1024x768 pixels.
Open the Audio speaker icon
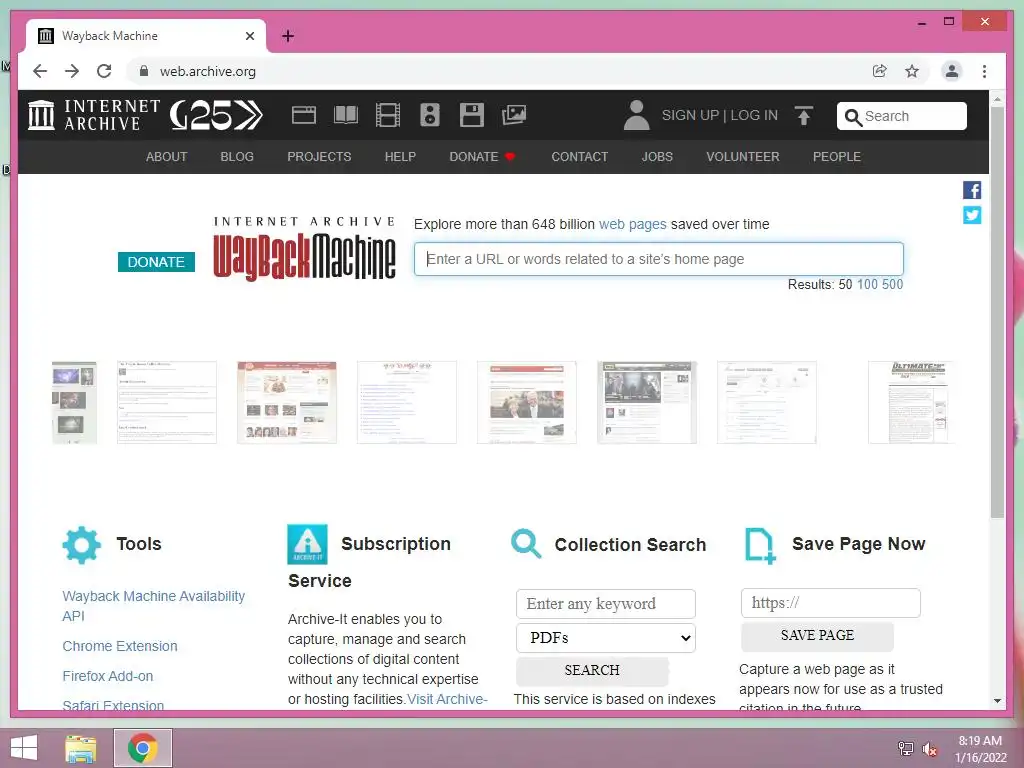coord(430,115)
